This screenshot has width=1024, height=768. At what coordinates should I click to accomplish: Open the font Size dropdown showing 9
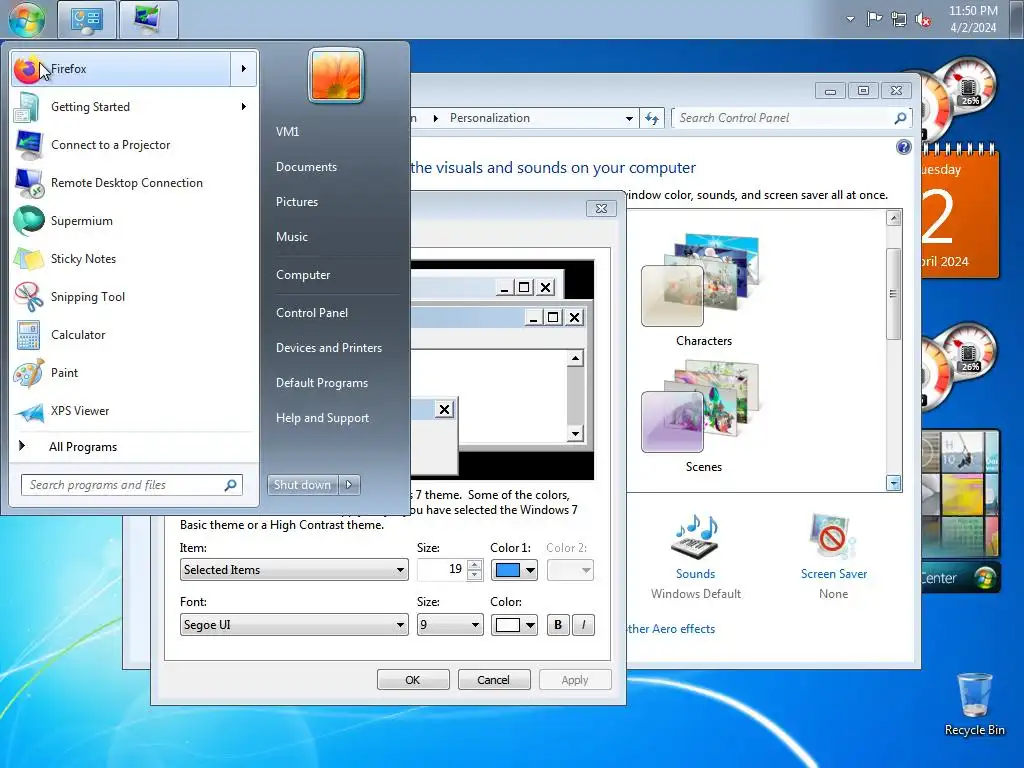(450, 625)
